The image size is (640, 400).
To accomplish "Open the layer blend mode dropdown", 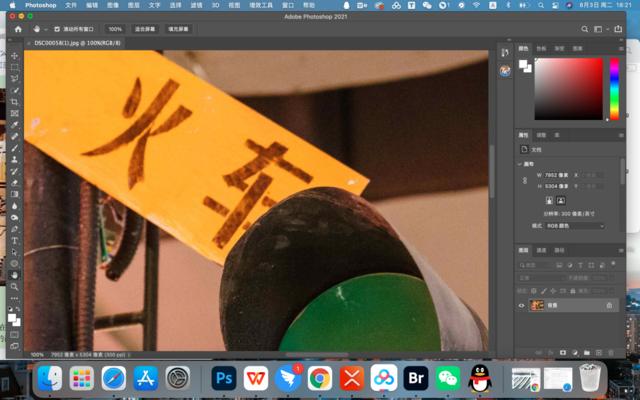I will pyautogui.click(x=541, y=278).
